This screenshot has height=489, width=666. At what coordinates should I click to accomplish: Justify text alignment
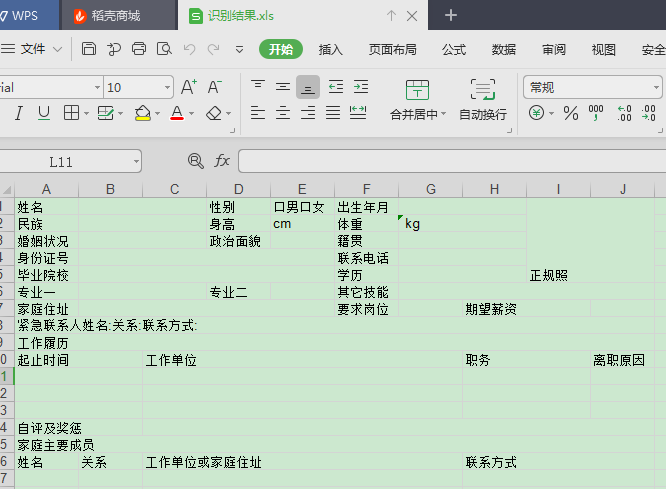tap(333, 113)
